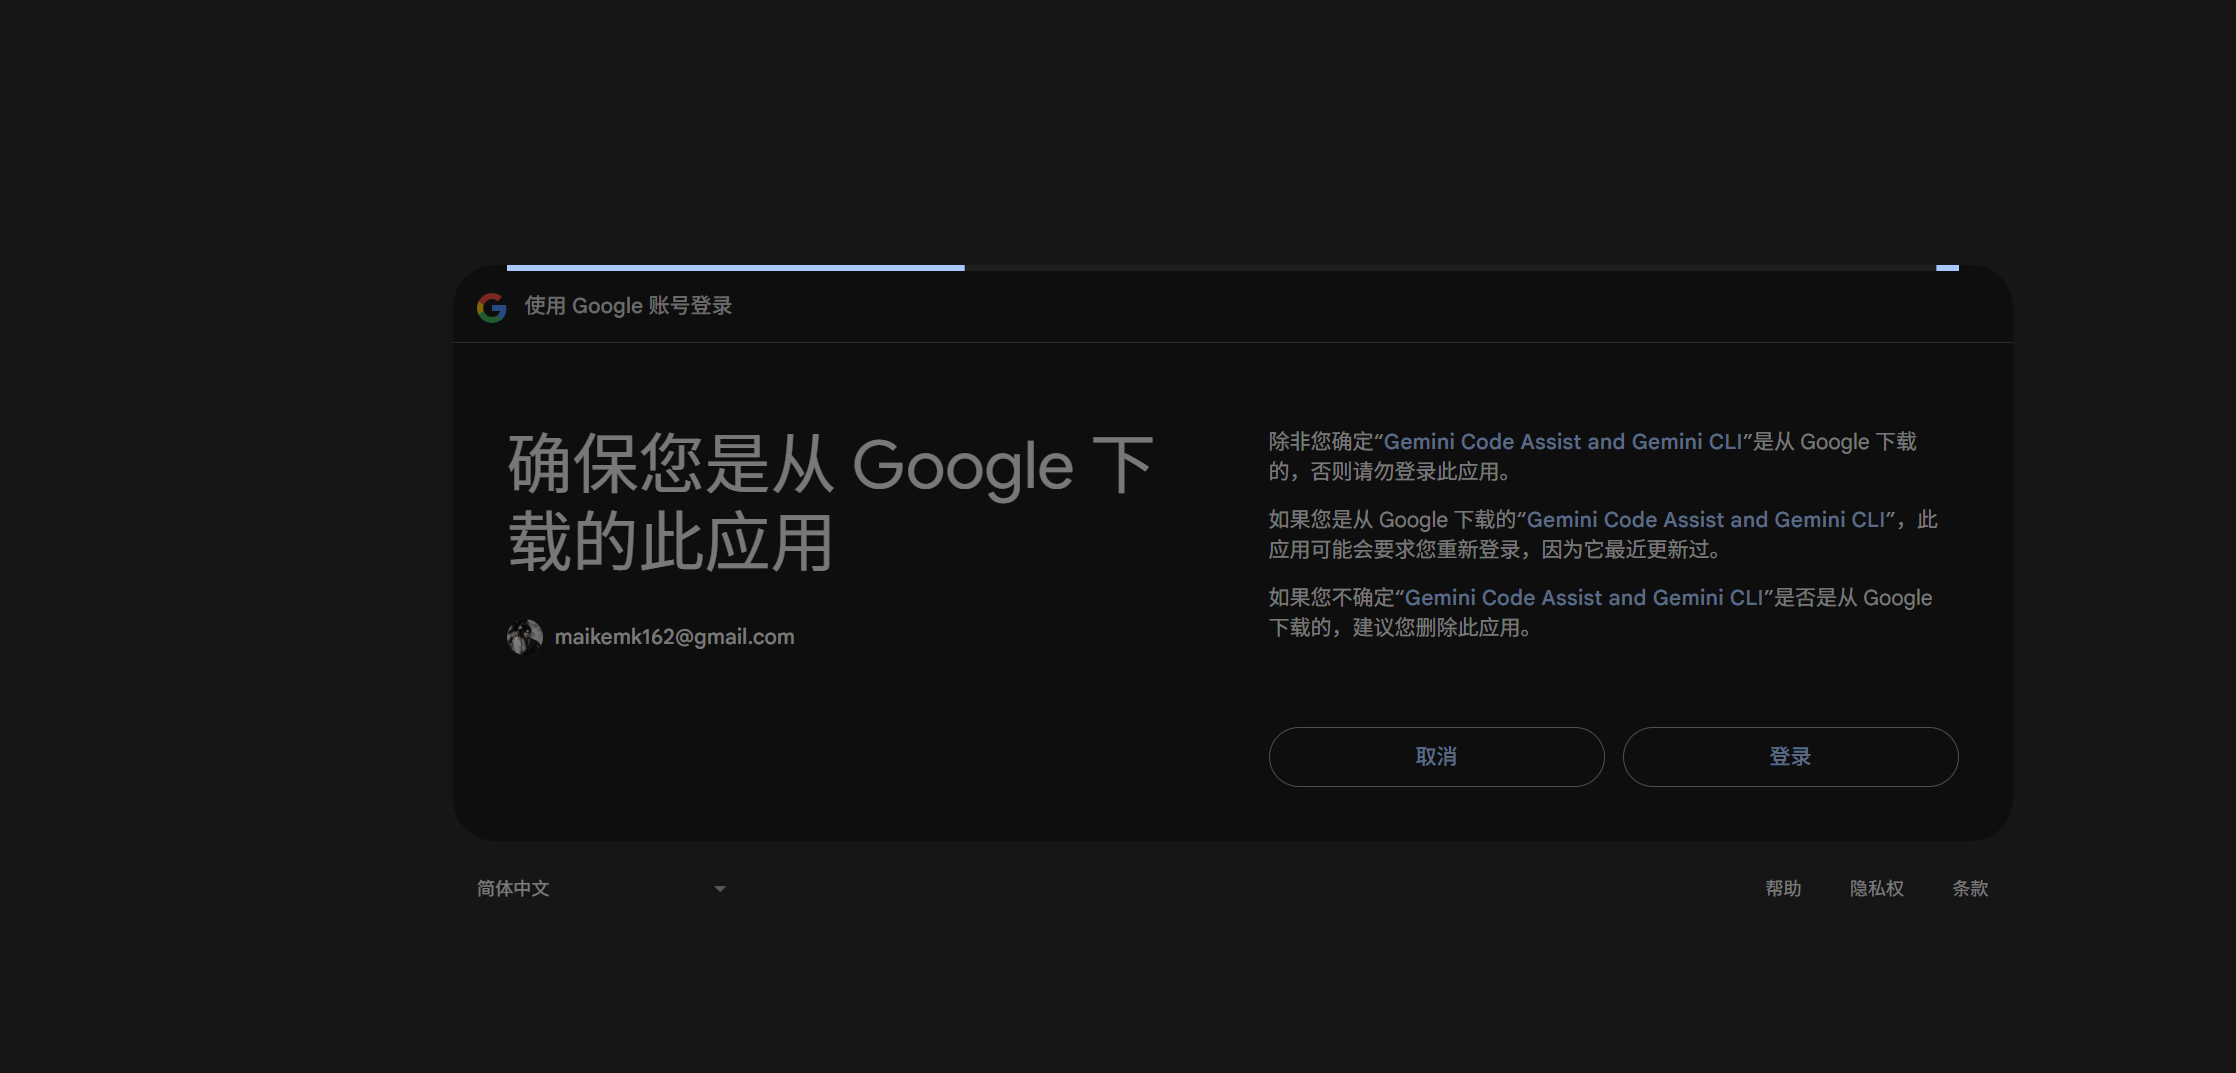The image size is (2236, 1073).
Task: Click Gemini Code Assist link in third paragraph
Action: pos(1583,598)
